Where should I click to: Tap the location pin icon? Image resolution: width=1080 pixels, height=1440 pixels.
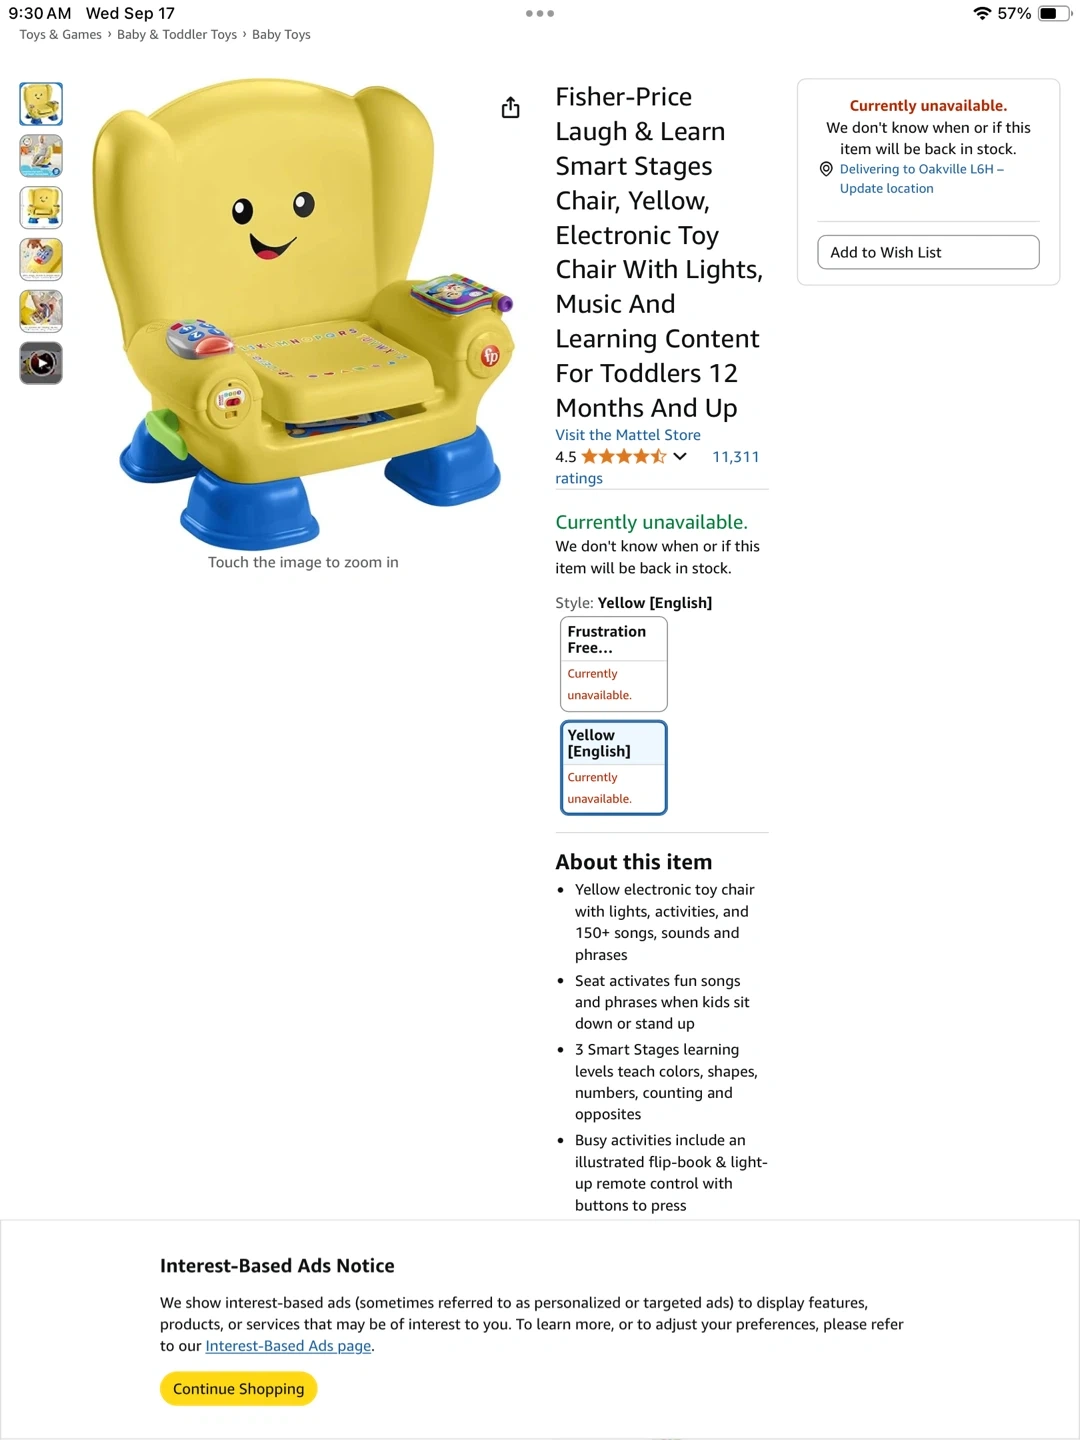click(826, 169)
